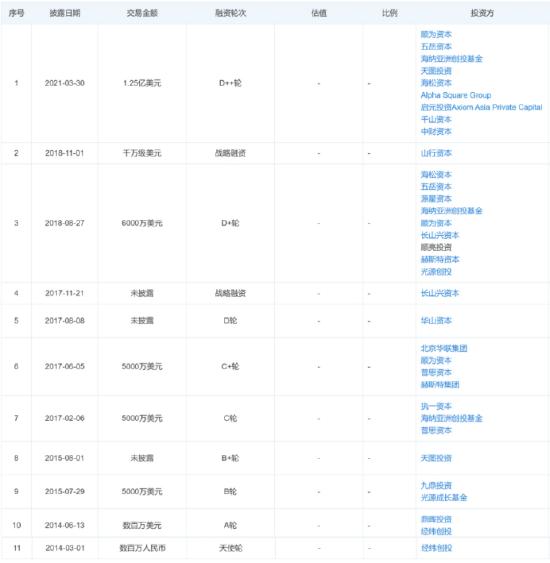Open 海纳亚洲创投基金 in the 2018-08-27 row
This screenshot has height=563, width=550.
coord(451,211)
